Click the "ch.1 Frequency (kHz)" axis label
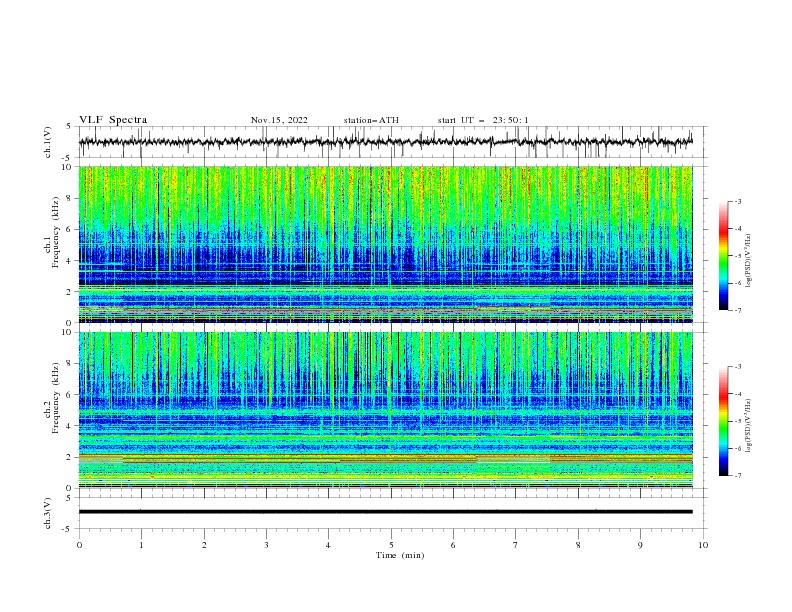Screen dimensions: 792x612 coord(52,230)
